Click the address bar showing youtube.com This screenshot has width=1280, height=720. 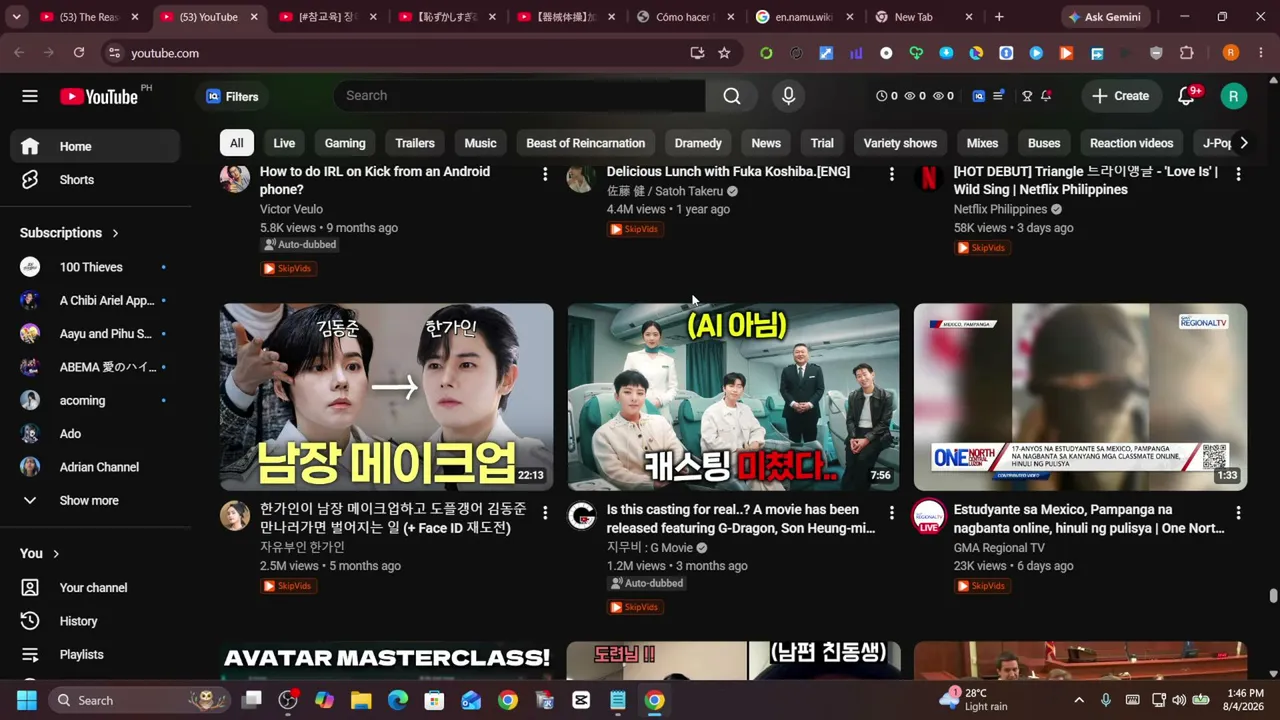point(400,53)
